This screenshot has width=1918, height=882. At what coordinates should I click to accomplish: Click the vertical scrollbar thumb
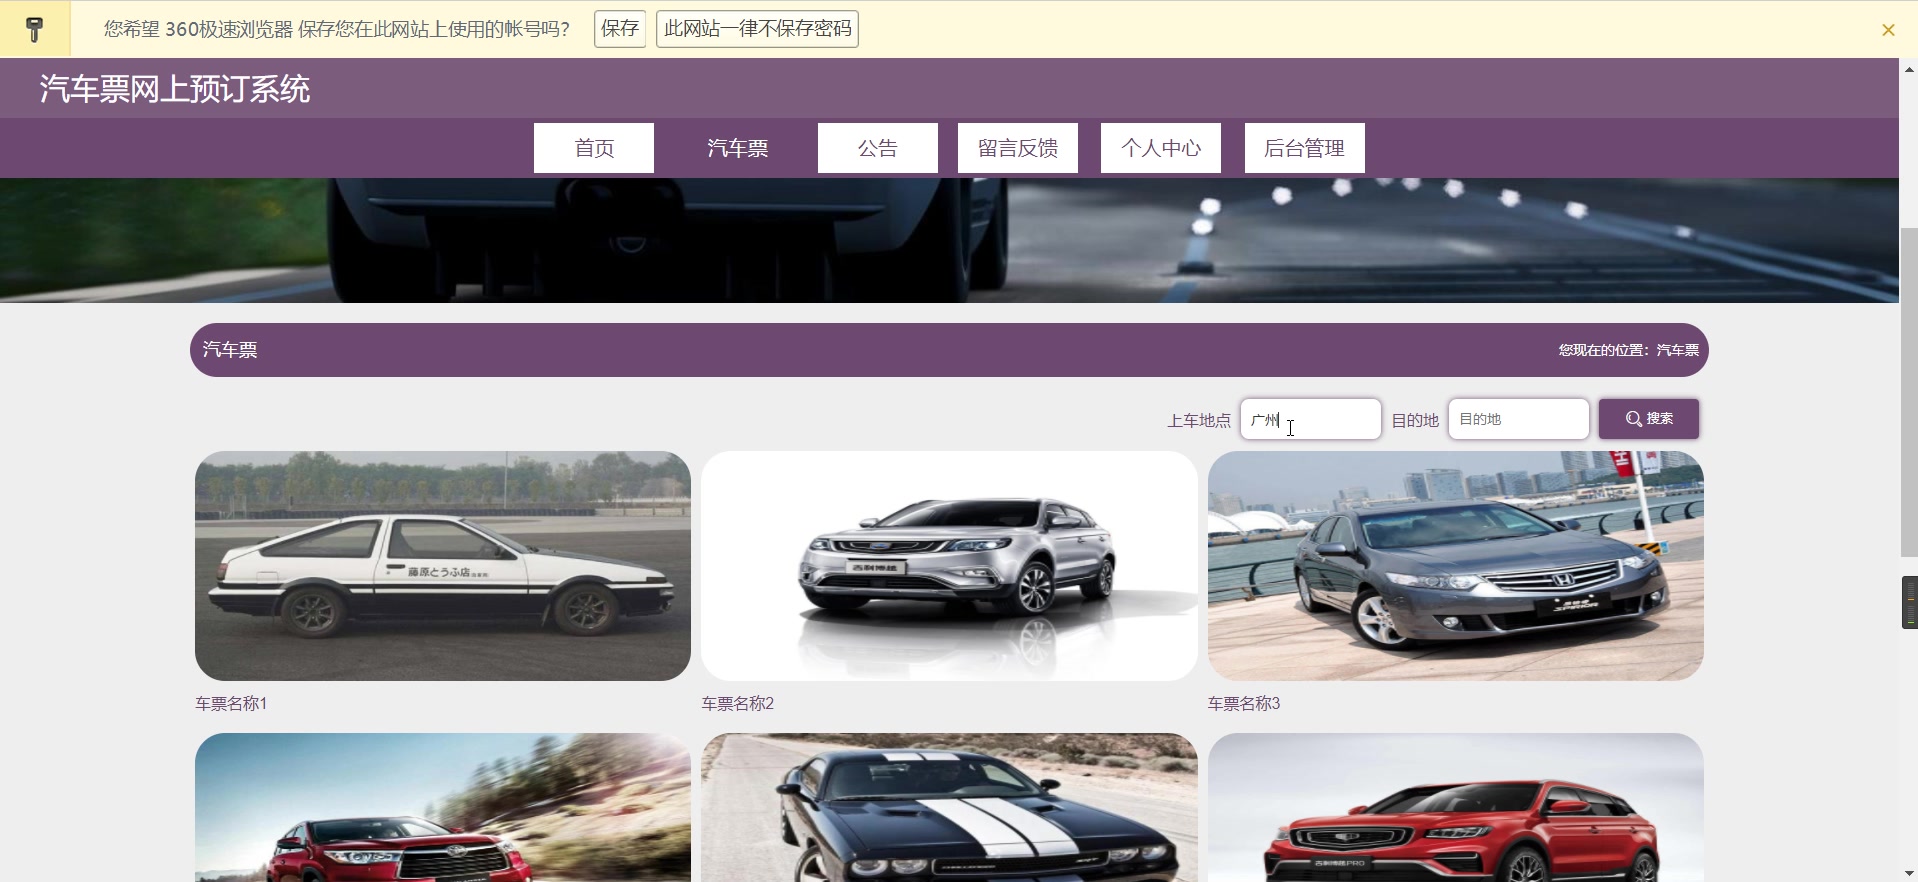coord(1909,392)
